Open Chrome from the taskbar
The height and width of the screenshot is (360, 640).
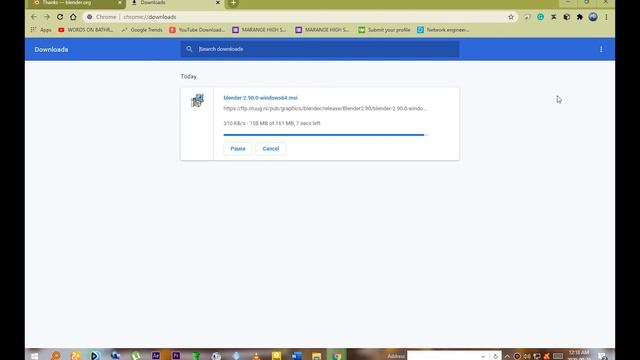336,356
